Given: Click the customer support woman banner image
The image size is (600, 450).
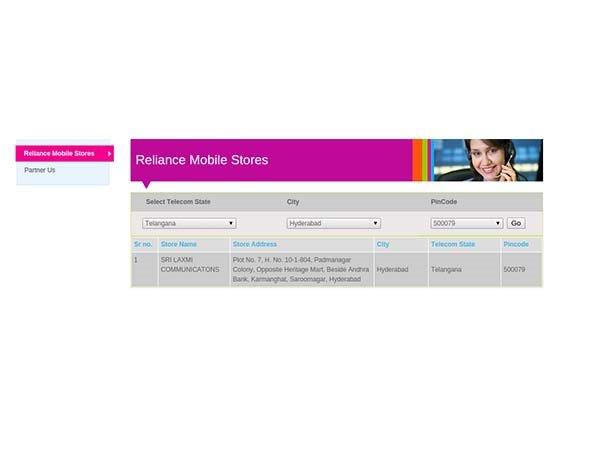Looking at the screenshot, I should (x=486, y=160).
